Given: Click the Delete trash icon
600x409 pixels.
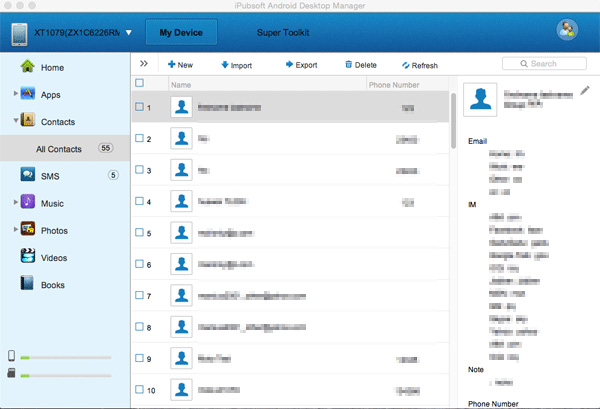Looking at the screenshot, I should 348,65.
